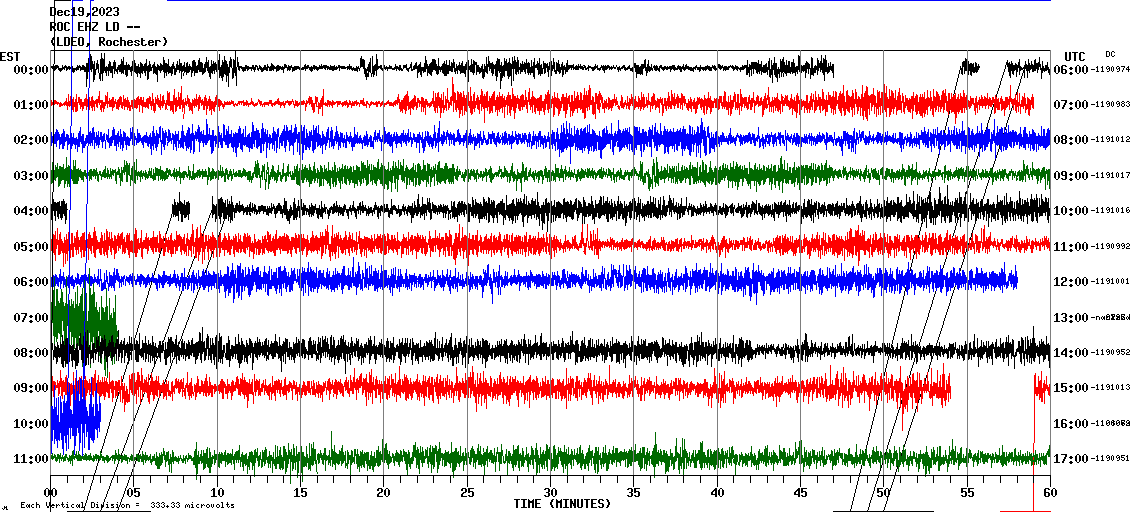
Task: Pick the 11:00 EST row label
Action: pos(31,459)
